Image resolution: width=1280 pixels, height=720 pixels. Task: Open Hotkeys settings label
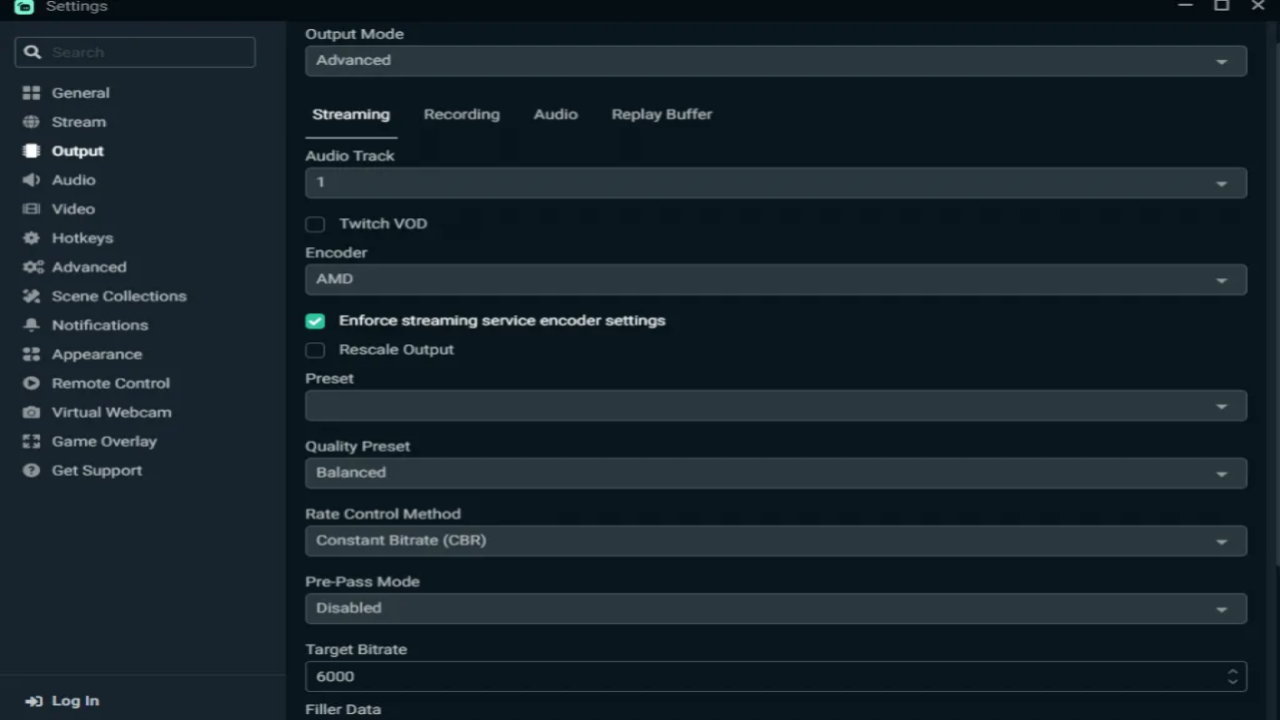[82, 238]
